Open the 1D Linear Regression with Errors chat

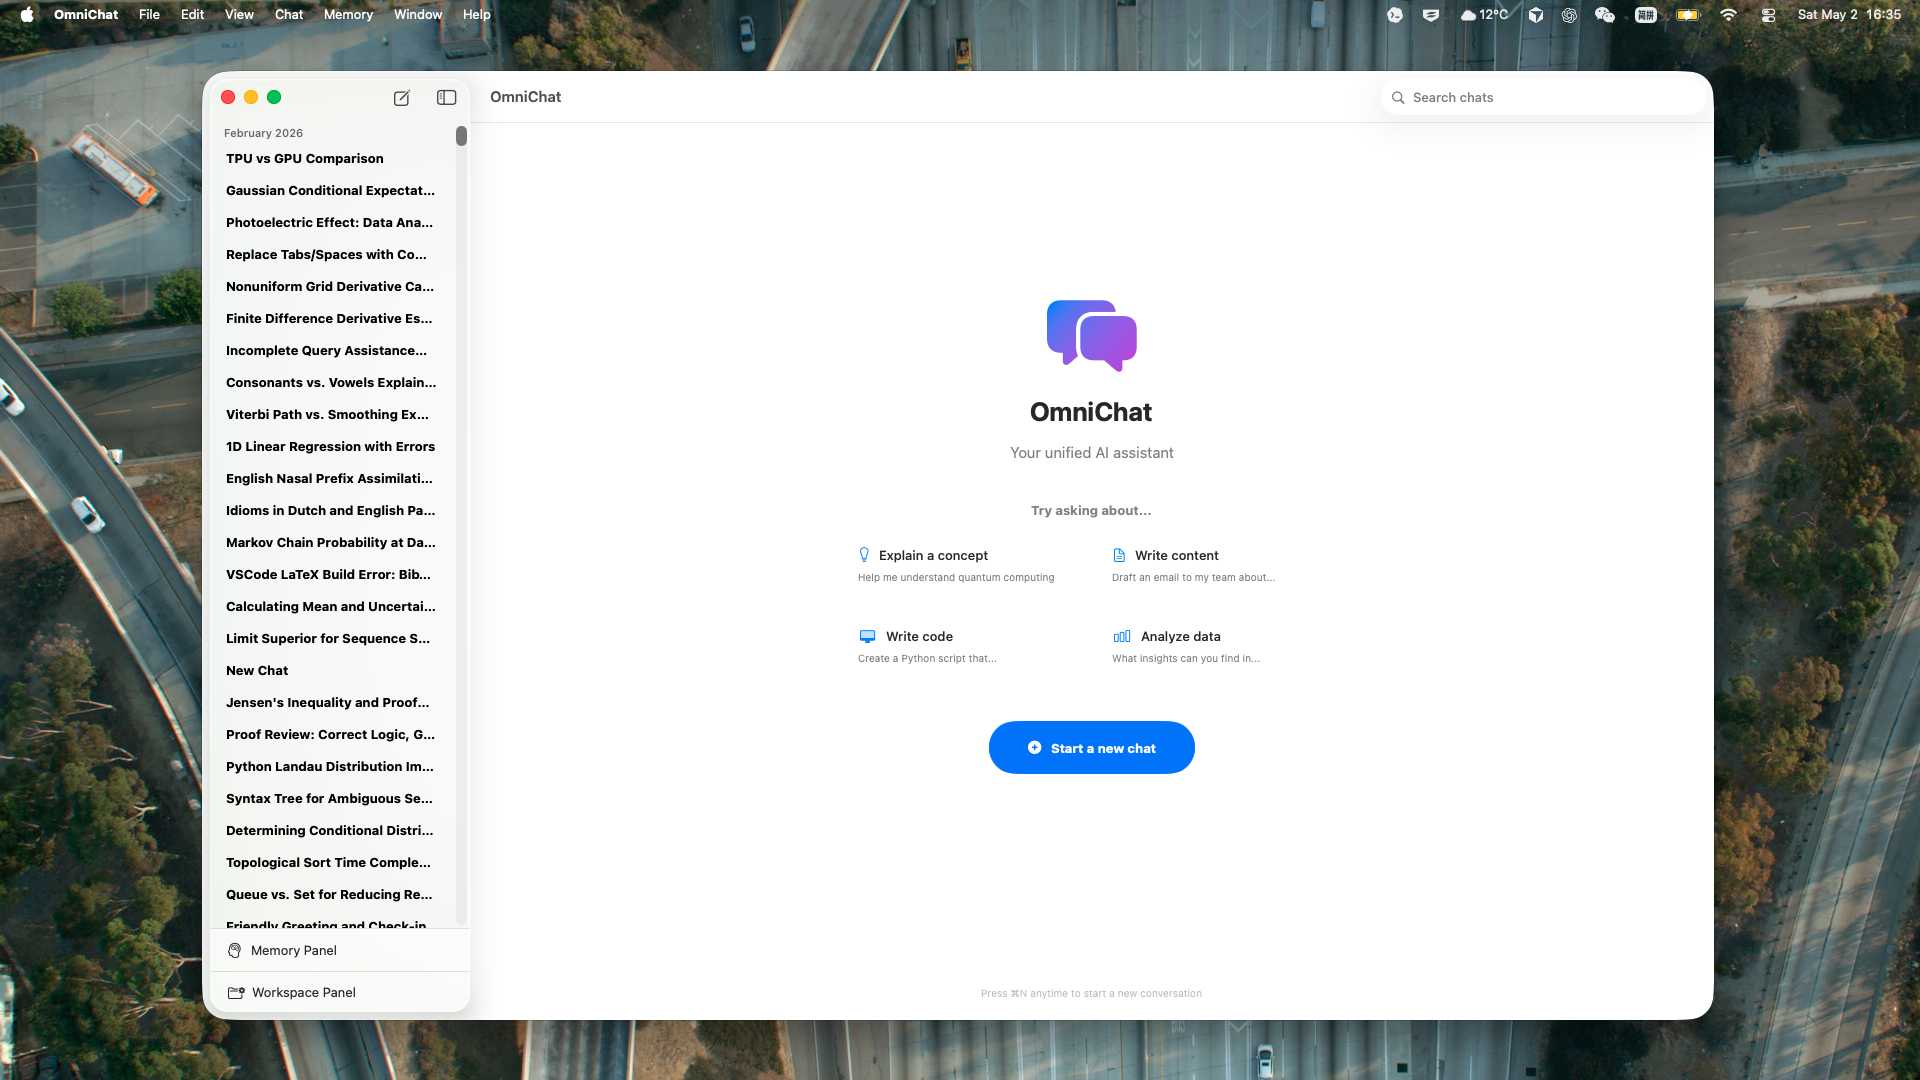tap(334, 447)
